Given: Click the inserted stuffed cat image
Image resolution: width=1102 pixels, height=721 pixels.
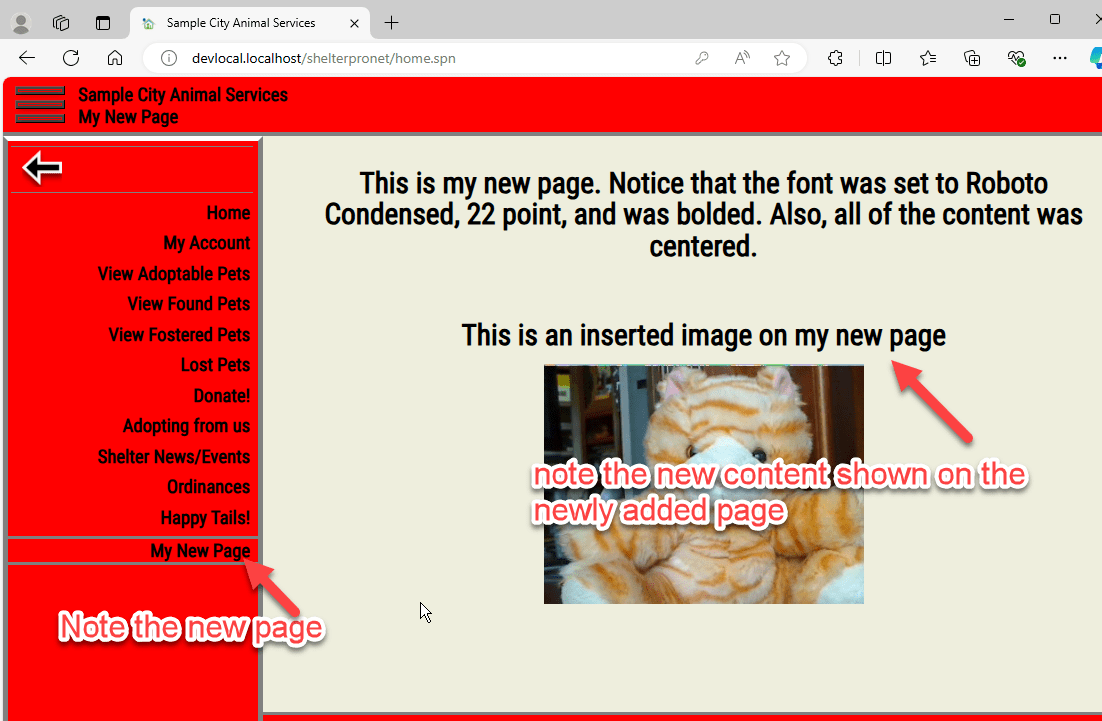Looking at the screenshot, I should (x=704, y=484).
